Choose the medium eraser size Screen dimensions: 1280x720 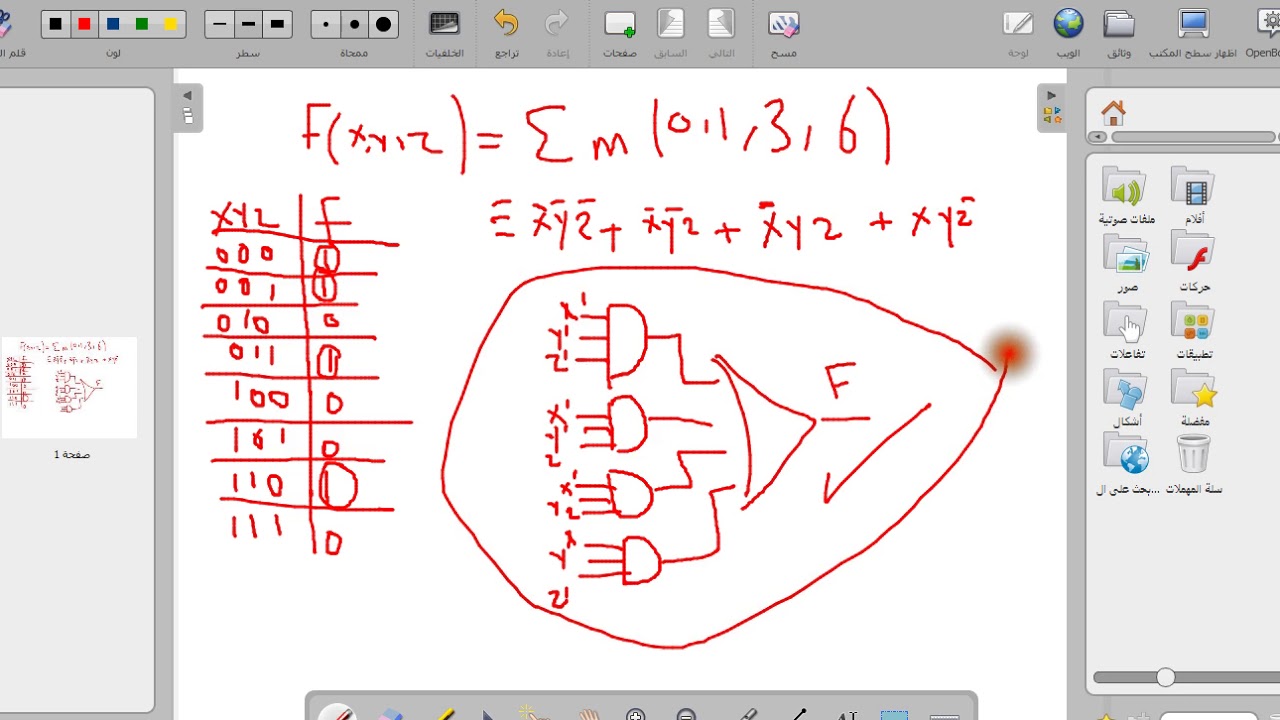tap(355, 25)
